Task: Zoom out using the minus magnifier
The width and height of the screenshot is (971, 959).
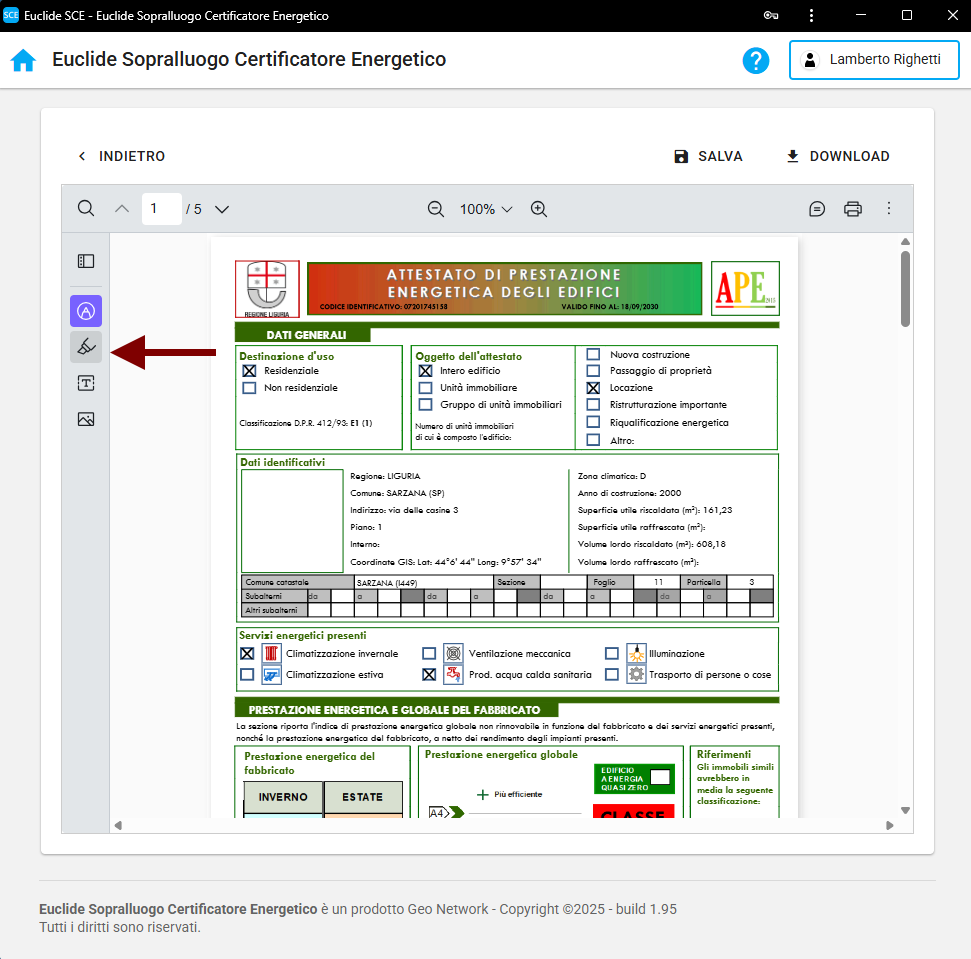Action: 436,209
